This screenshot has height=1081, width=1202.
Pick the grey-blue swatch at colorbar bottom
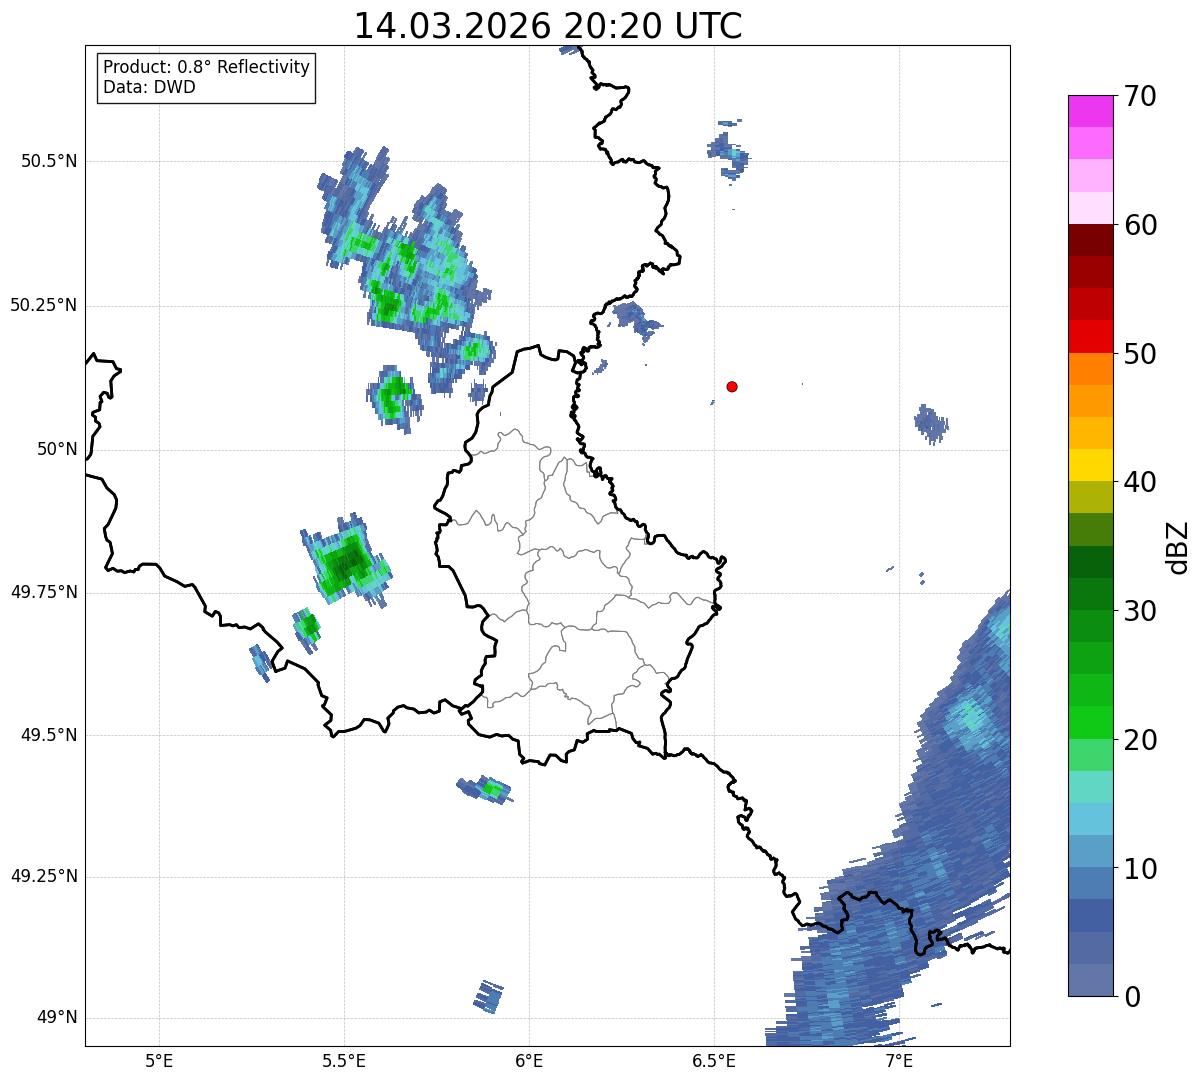pos(1090,980)
